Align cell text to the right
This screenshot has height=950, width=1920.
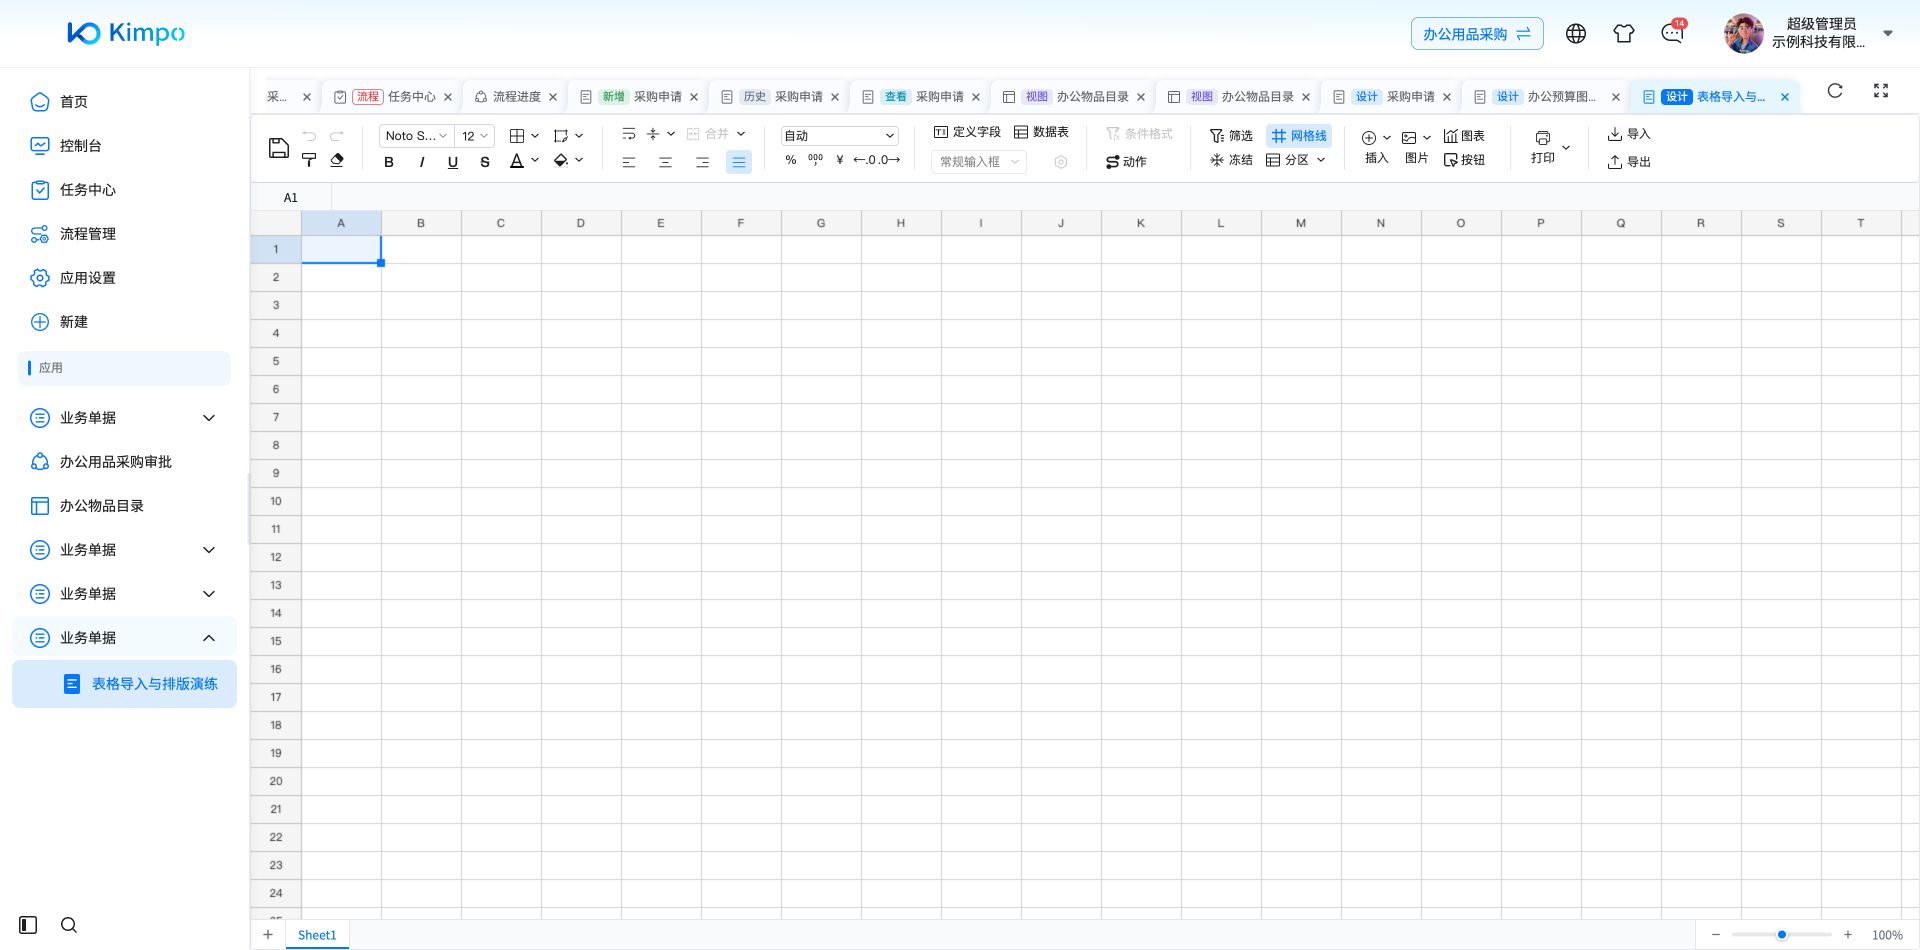tap(702, 162)
